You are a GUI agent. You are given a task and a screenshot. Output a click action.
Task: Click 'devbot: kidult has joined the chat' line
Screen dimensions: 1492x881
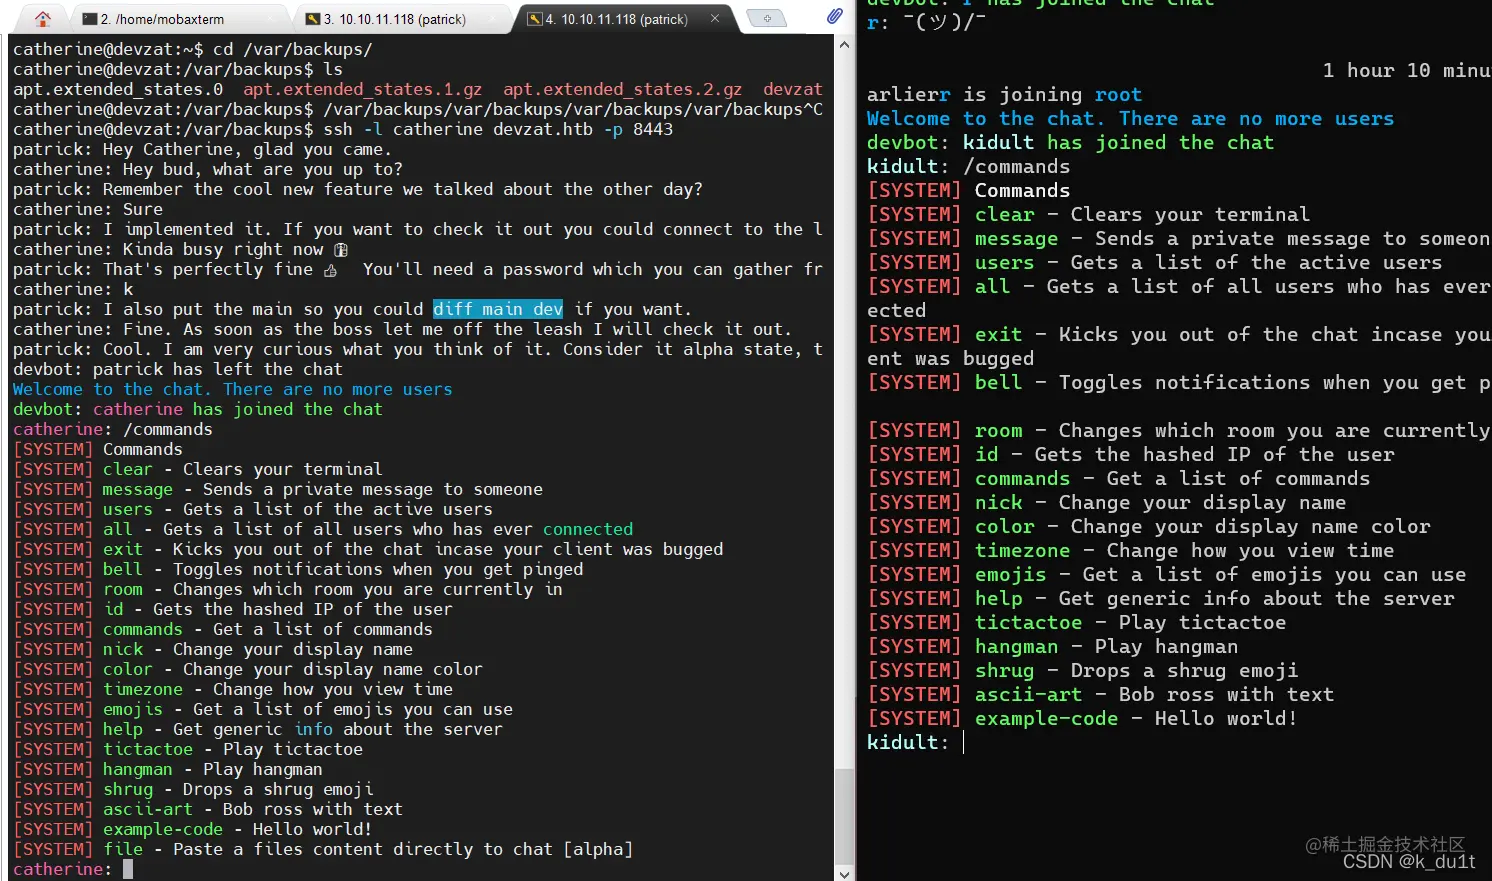(1071, 142)
